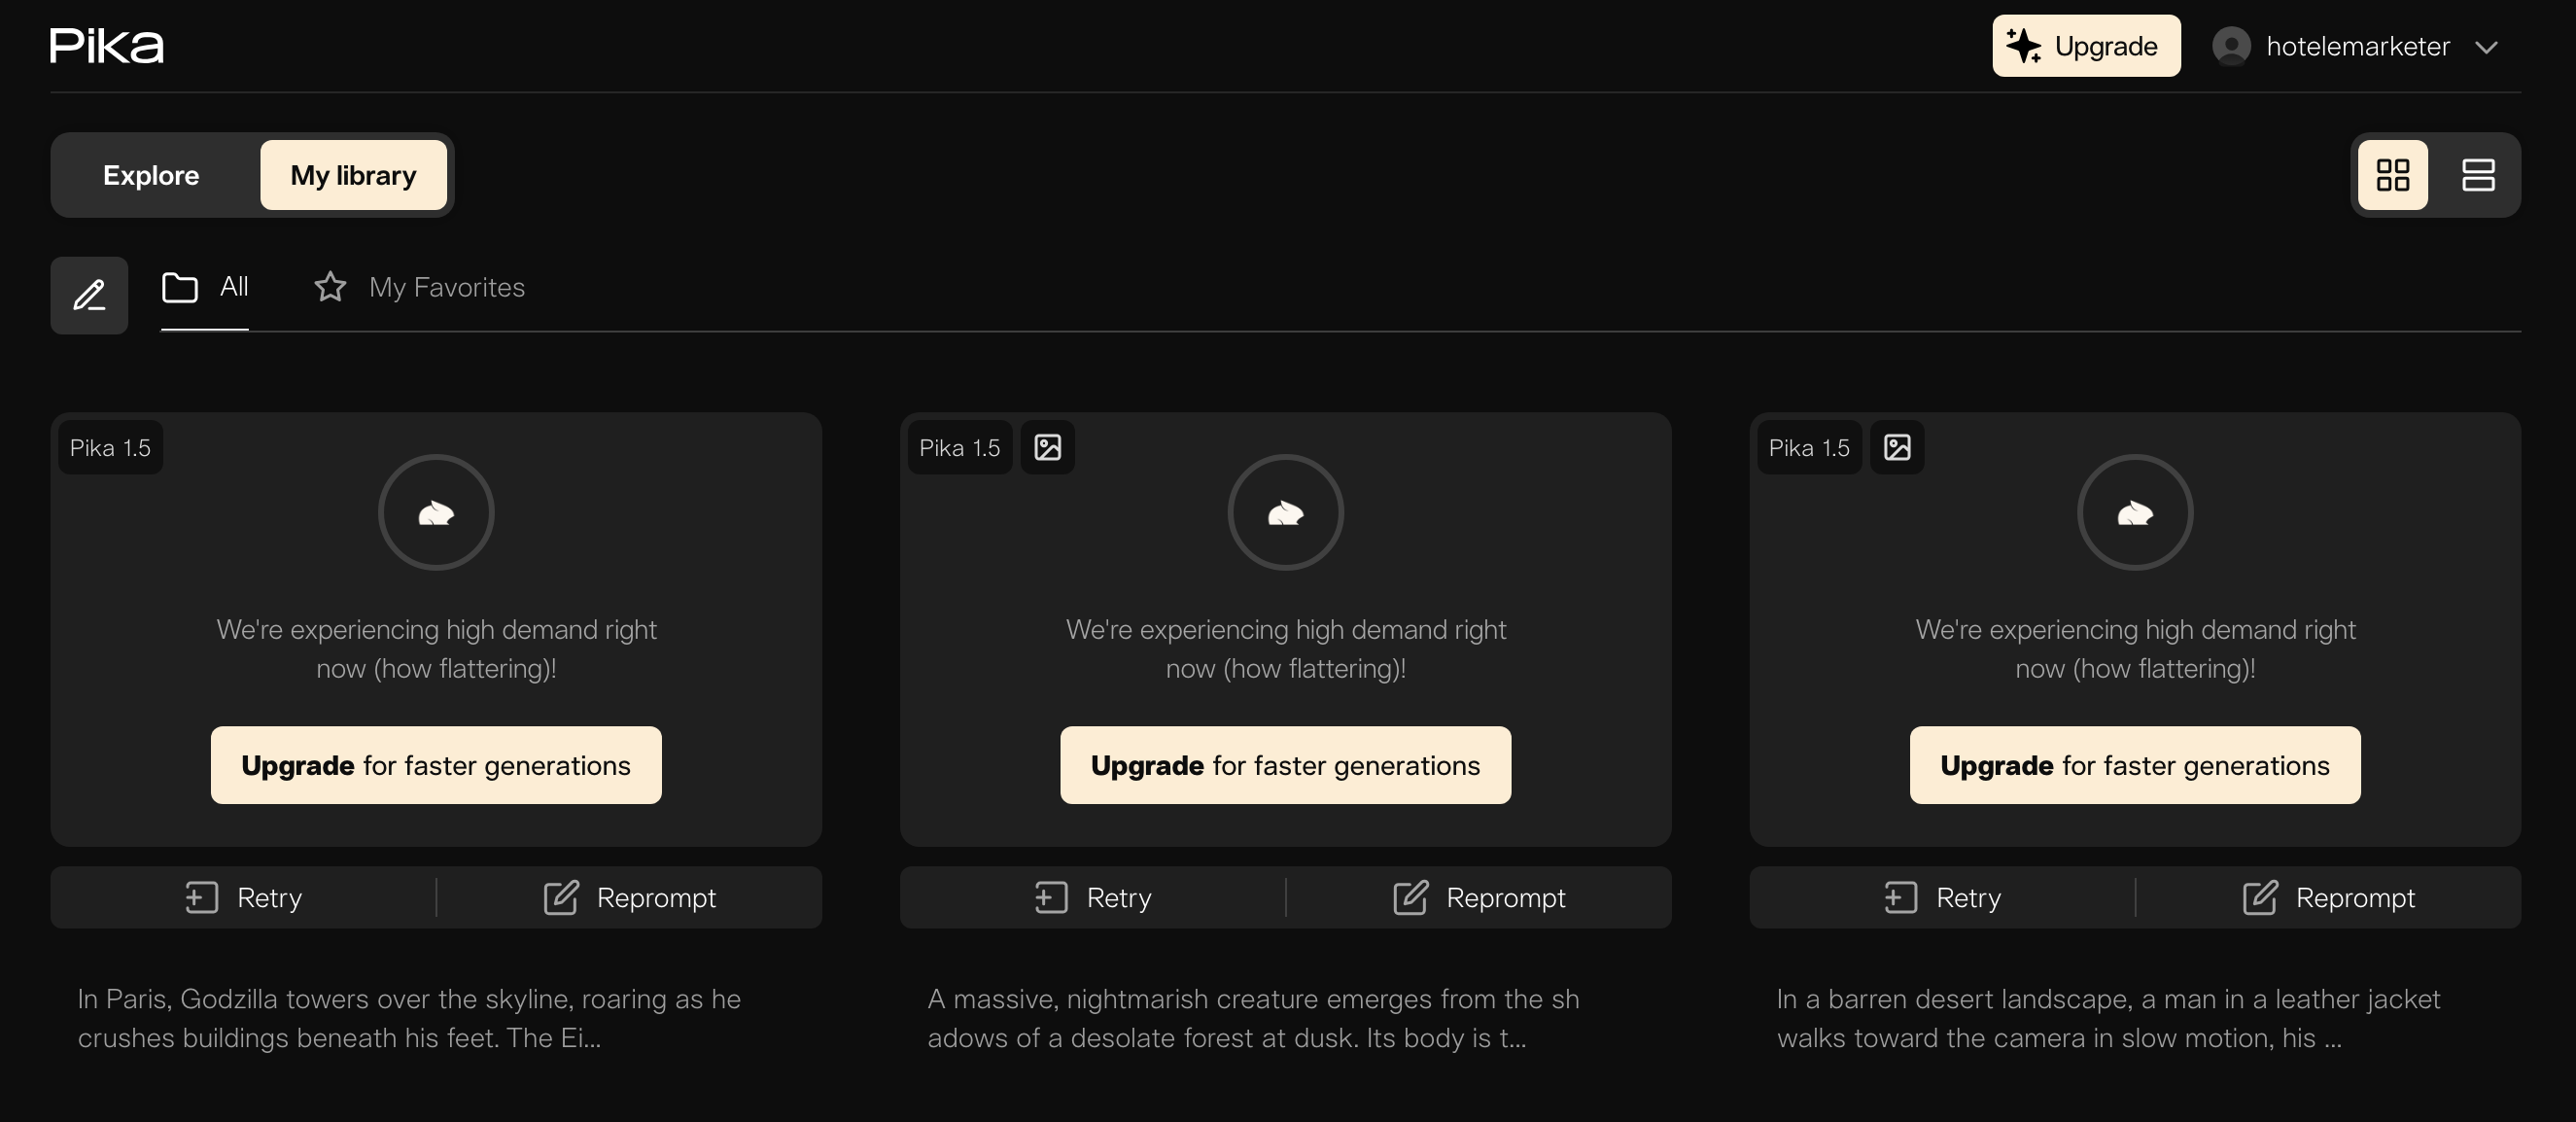The image size is (2576, 1122).
Task: Expand the hotelemarketer account dropdown chevron
Action: 2486,47
